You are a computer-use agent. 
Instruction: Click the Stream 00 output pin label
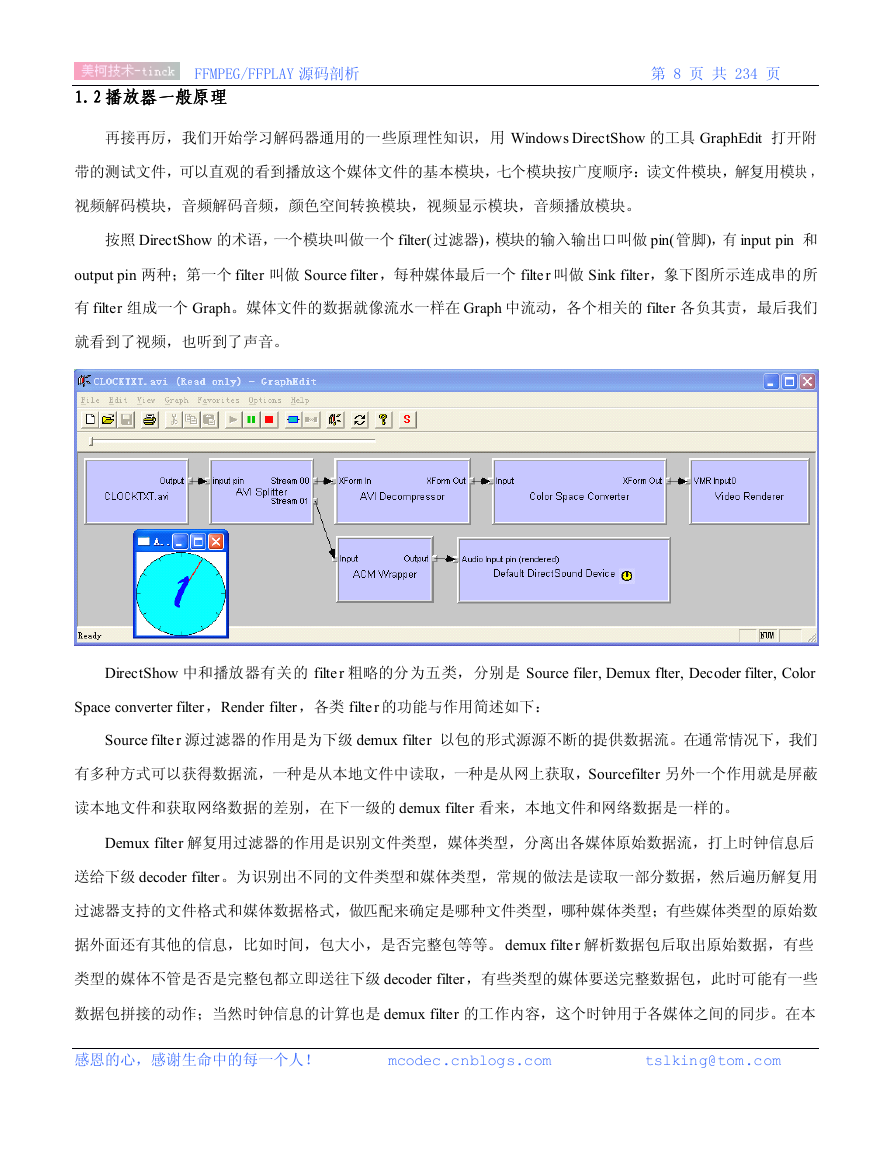(x=290, y=481)
